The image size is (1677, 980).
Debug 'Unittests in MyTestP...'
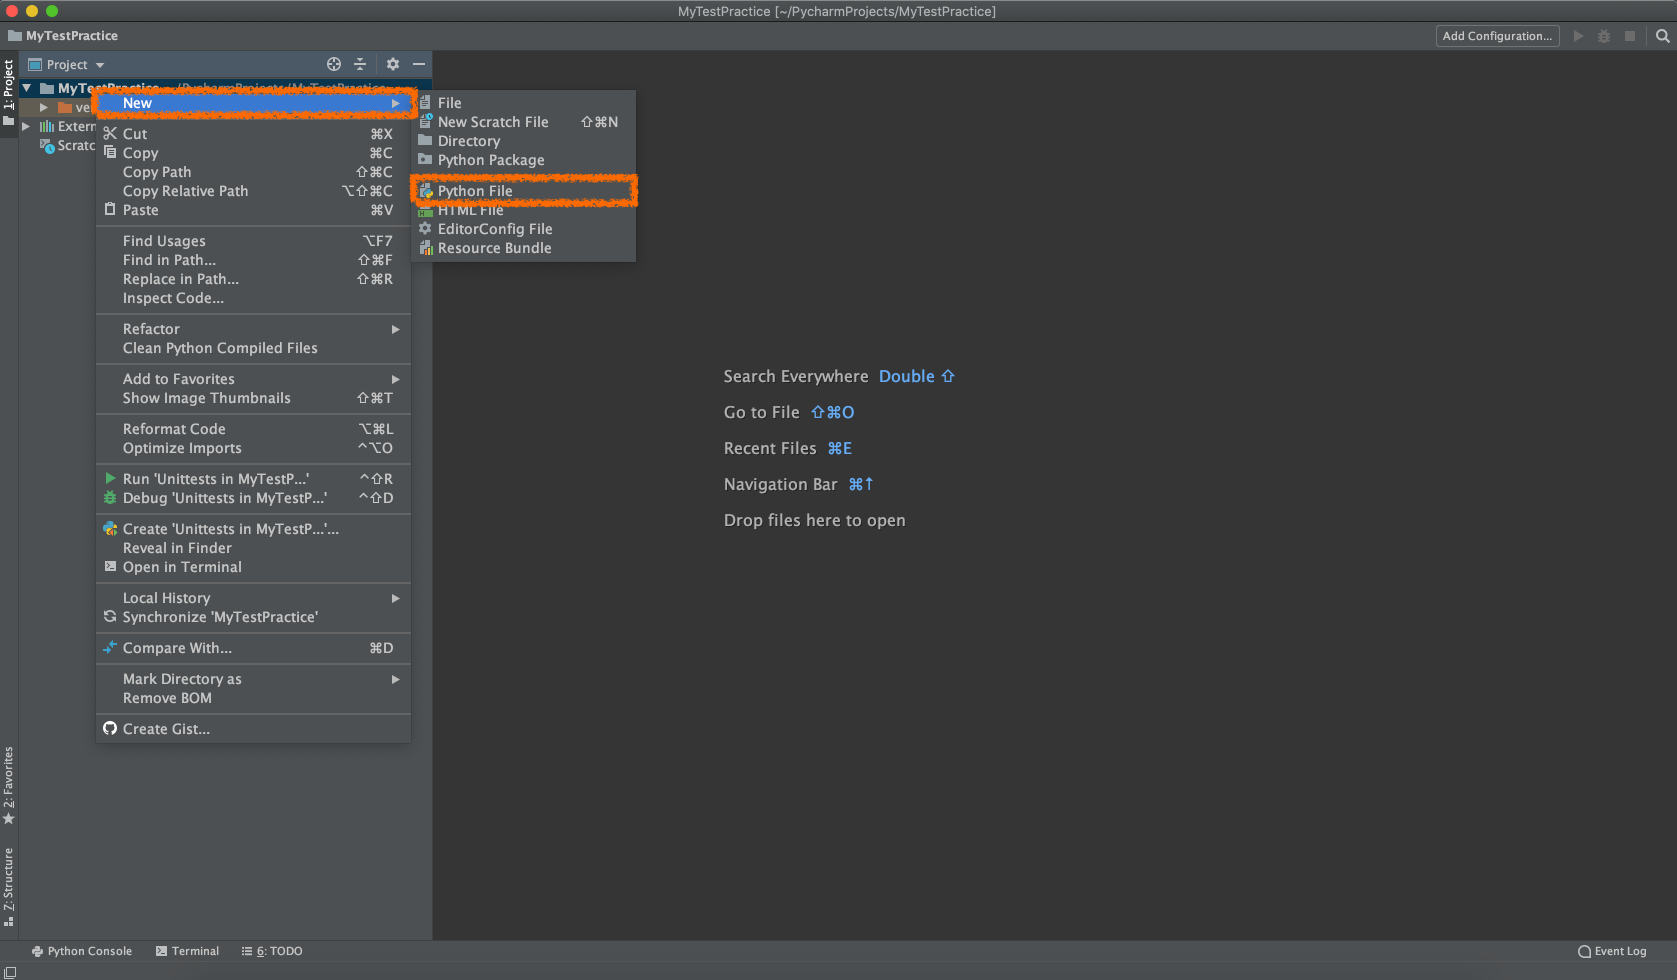pyautogui.click(x=253, y=498)
